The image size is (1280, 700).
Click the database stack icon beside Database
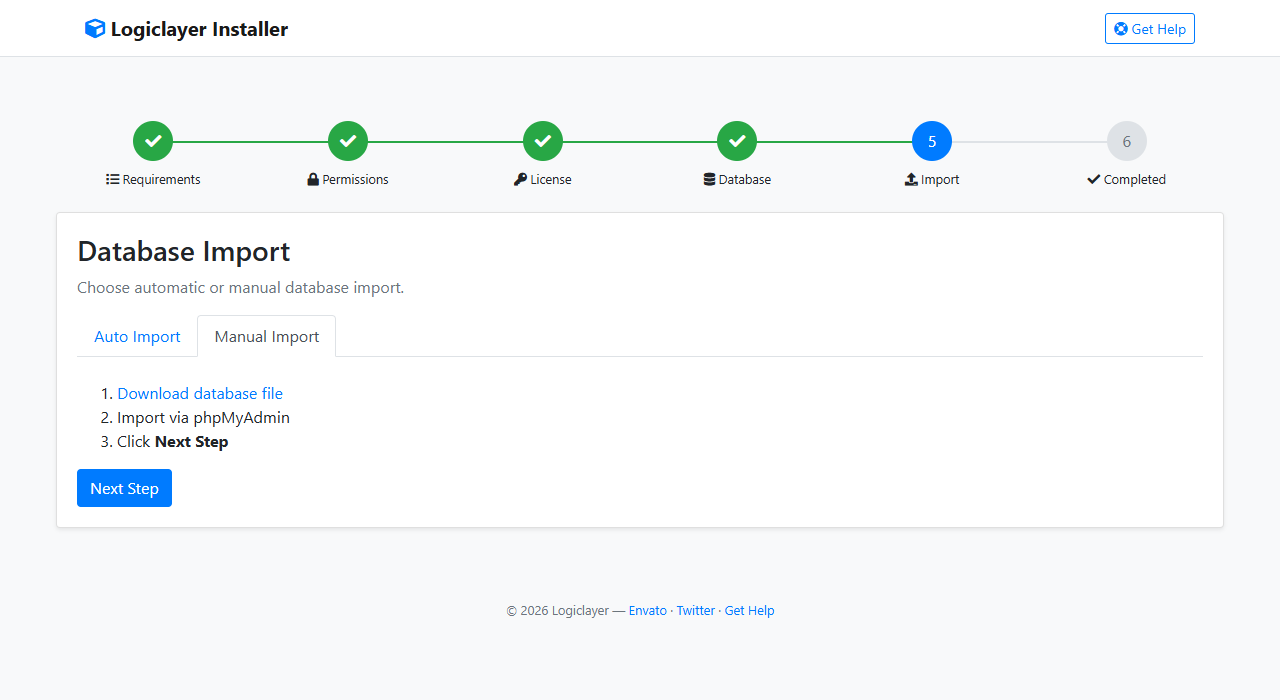pos(710,180)
